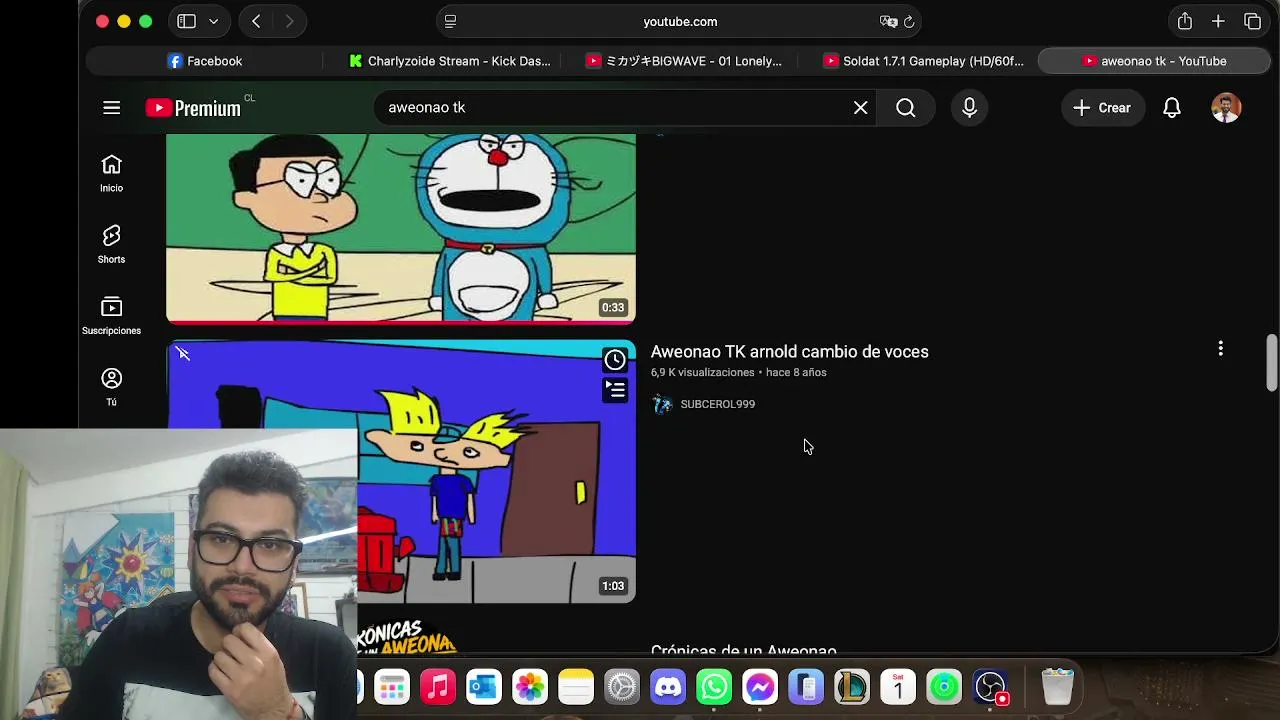Screen dimensions: 1280x720
Task: Go to YouTube Premium home via logo
Action: [194, 108]
